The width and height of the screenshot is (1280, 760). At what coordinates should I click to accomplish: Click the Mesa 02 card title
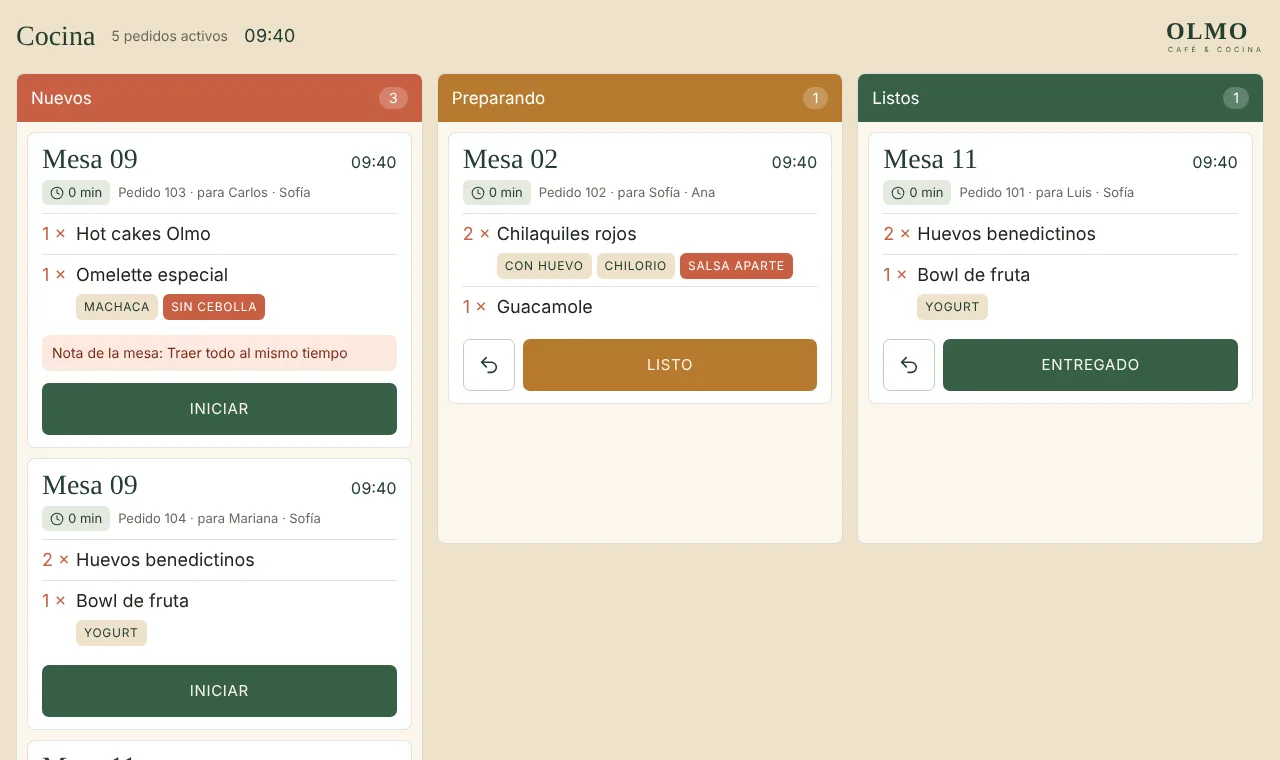coord(510,159)
